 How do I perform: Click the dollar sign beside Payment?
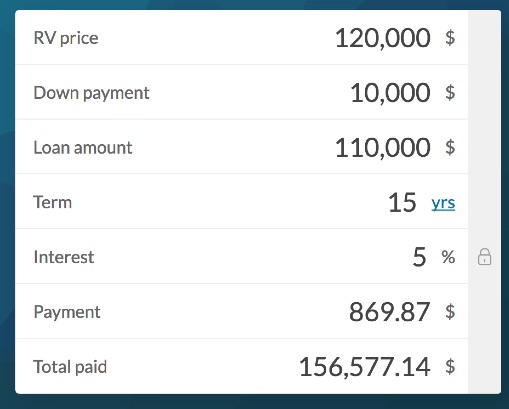tap(450, 311)
